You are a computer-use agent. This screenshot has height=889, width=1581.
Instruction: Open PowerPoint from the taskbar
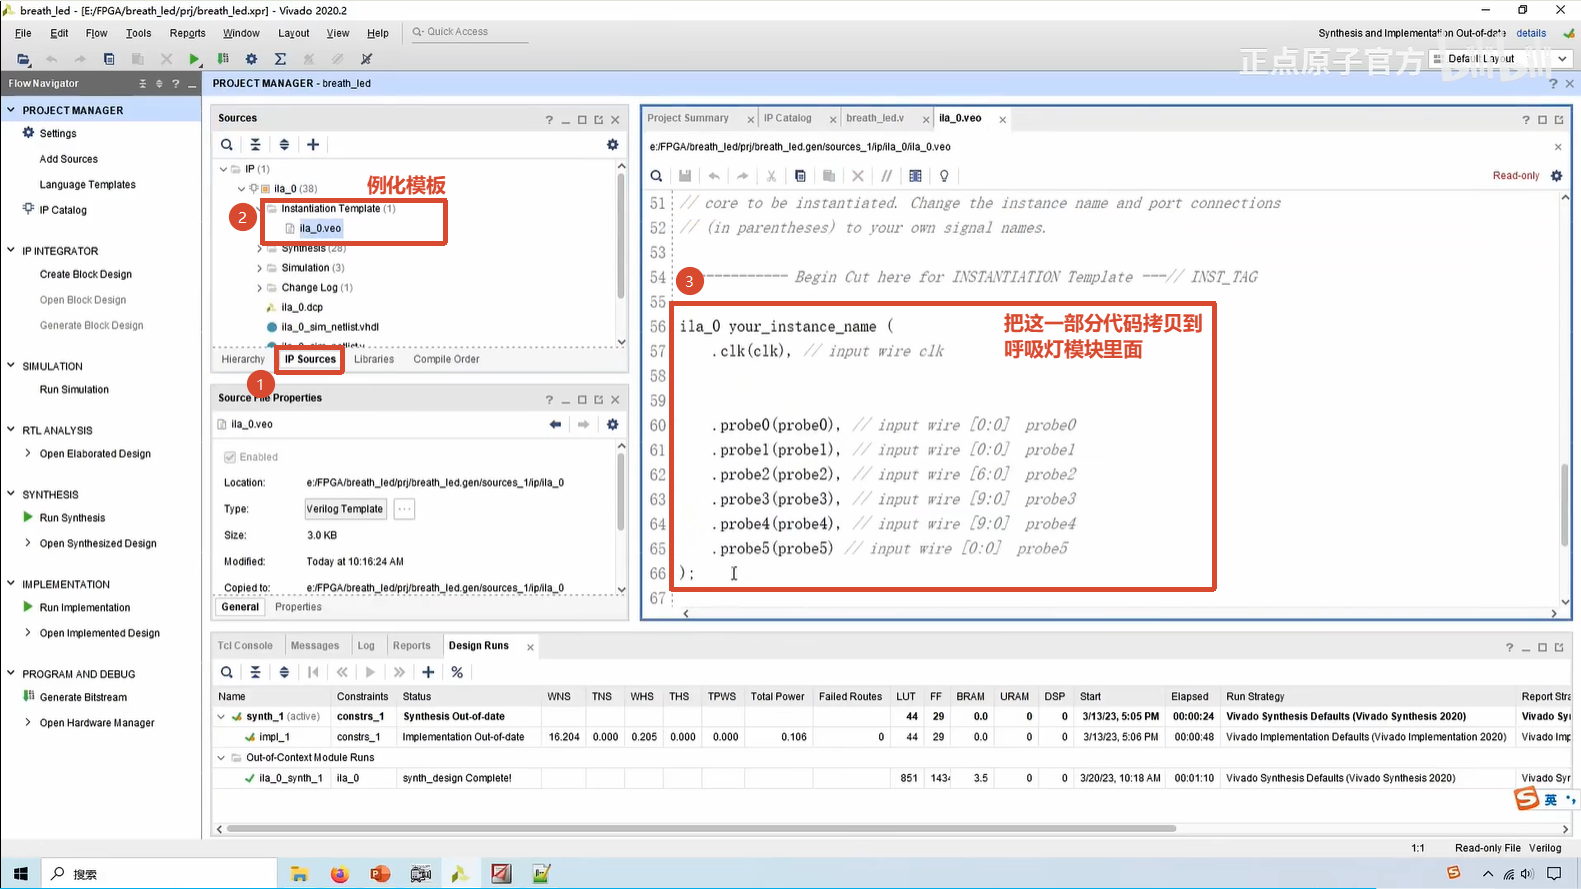coord(380,874)
